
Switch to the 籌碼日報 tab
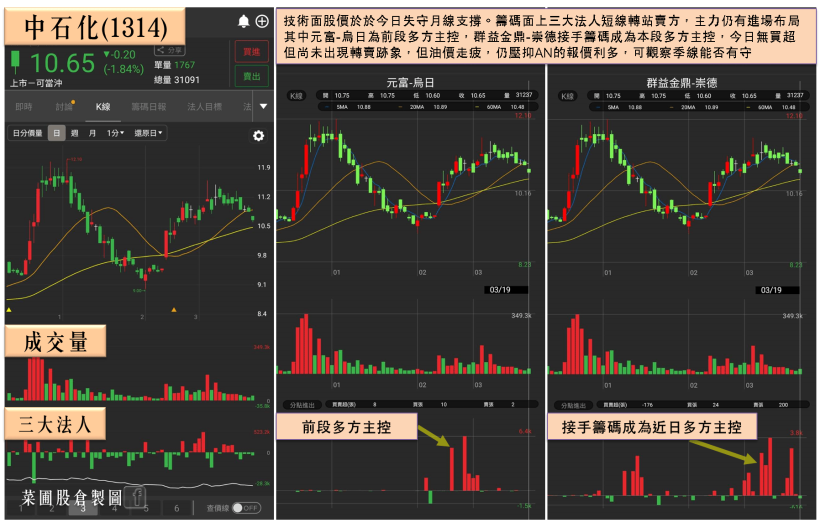pos(149,106)
